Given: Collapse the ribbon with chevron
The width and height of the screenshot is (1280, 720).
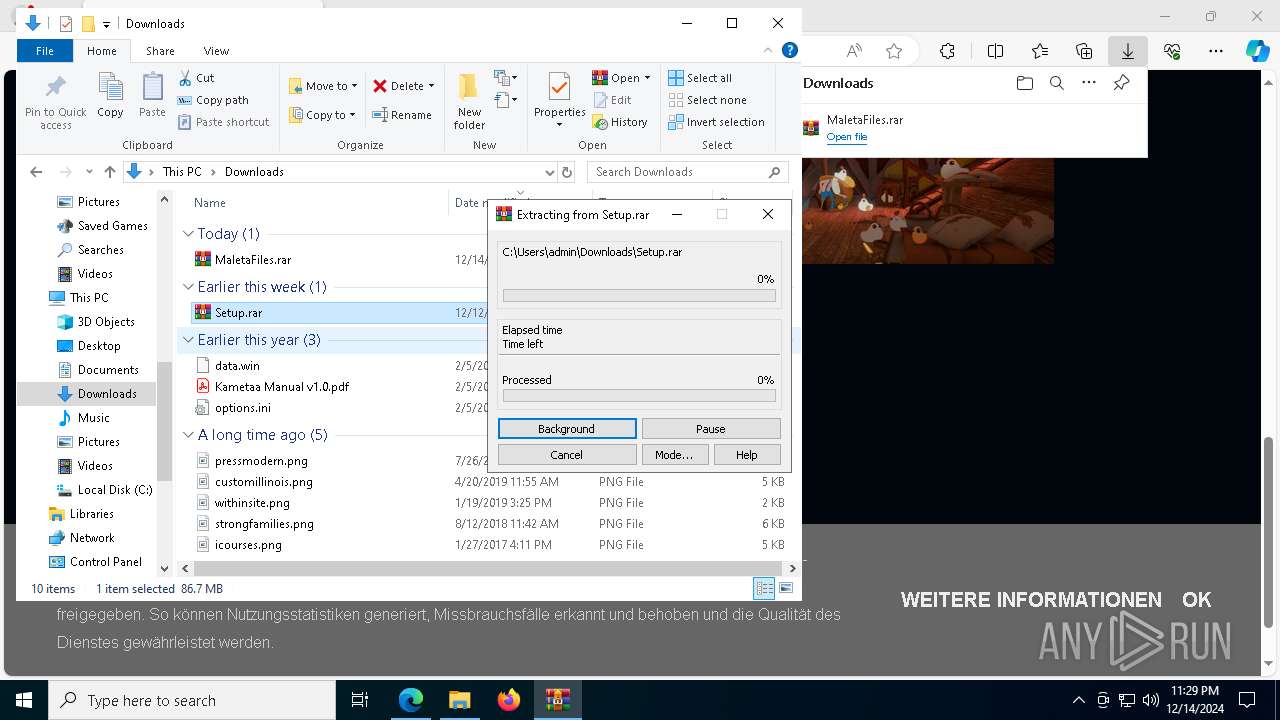Looking at the screenshot, I should (769, 50).
